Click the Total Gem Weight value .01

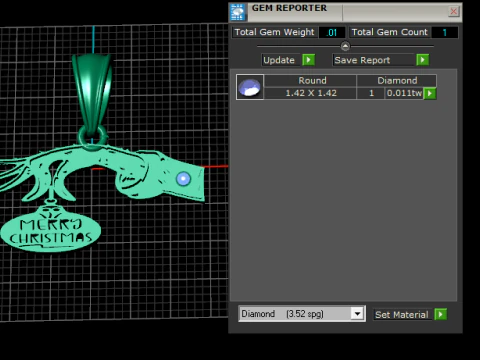[332, 32]
